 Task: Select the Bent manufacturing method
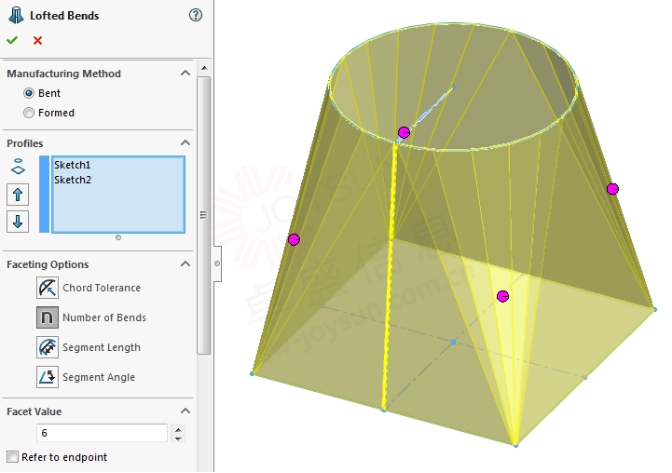pos(29,93)
